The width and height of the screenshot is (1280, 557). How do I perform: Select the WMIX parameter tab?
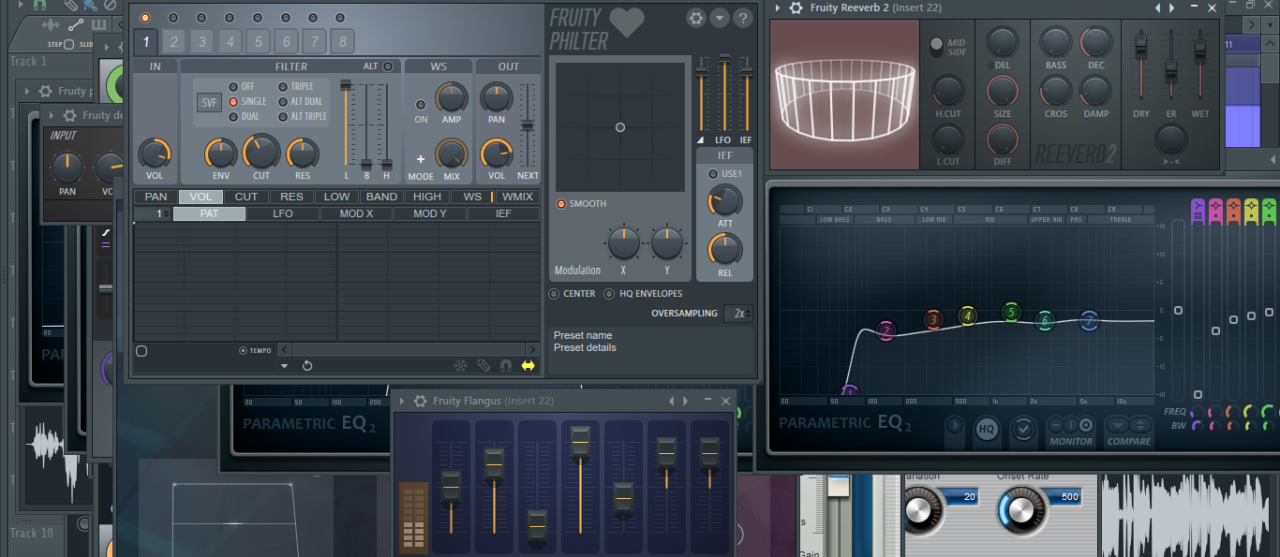point(517,197)
